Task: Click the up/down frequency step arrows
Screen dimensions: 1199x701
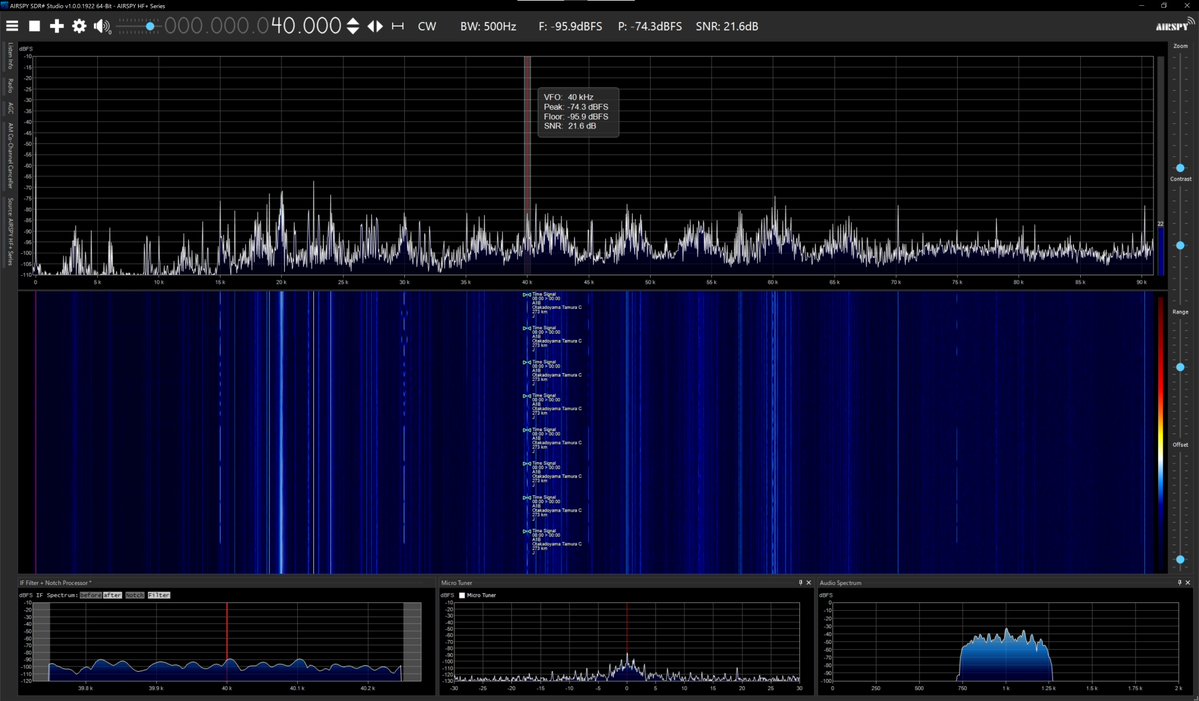Action: [353, 26]
